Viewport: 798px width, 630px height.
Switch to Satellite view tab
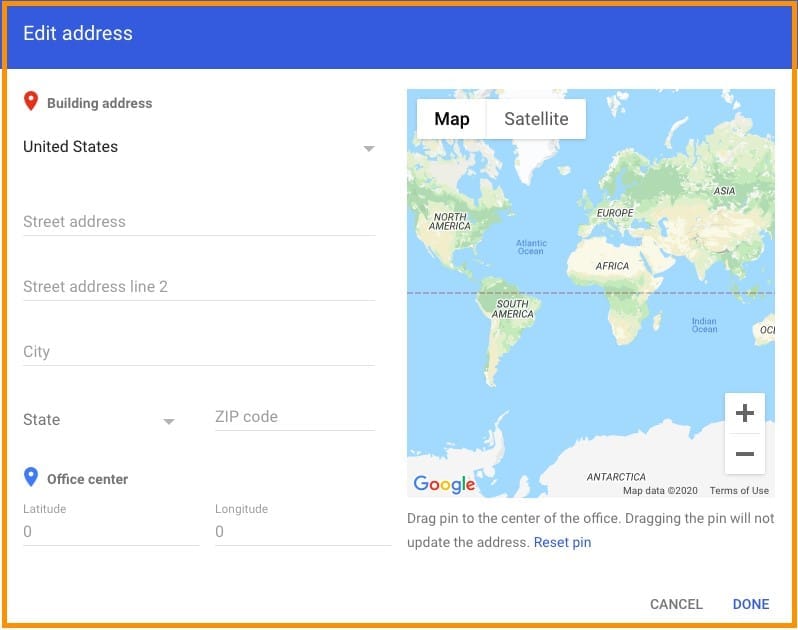(536, 119)
